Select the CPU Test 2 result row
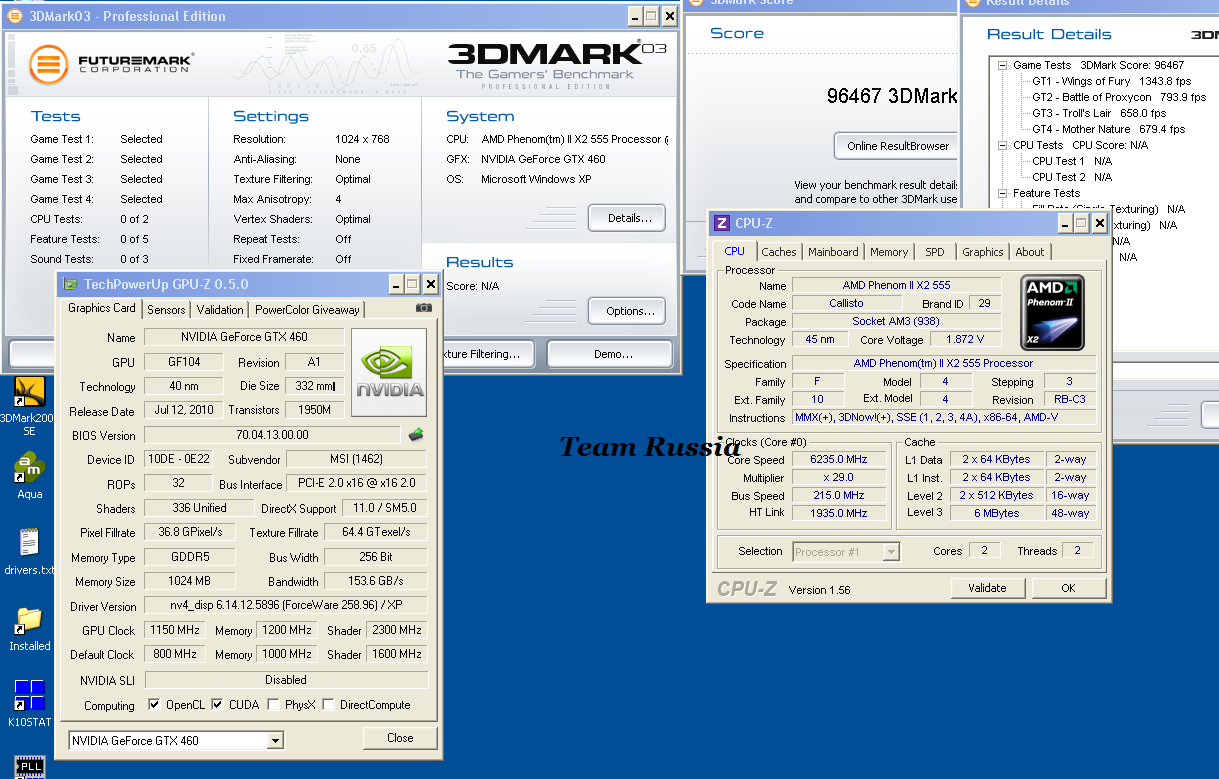This screenshot has width=1219, height=779. (x=1071, y=177)
